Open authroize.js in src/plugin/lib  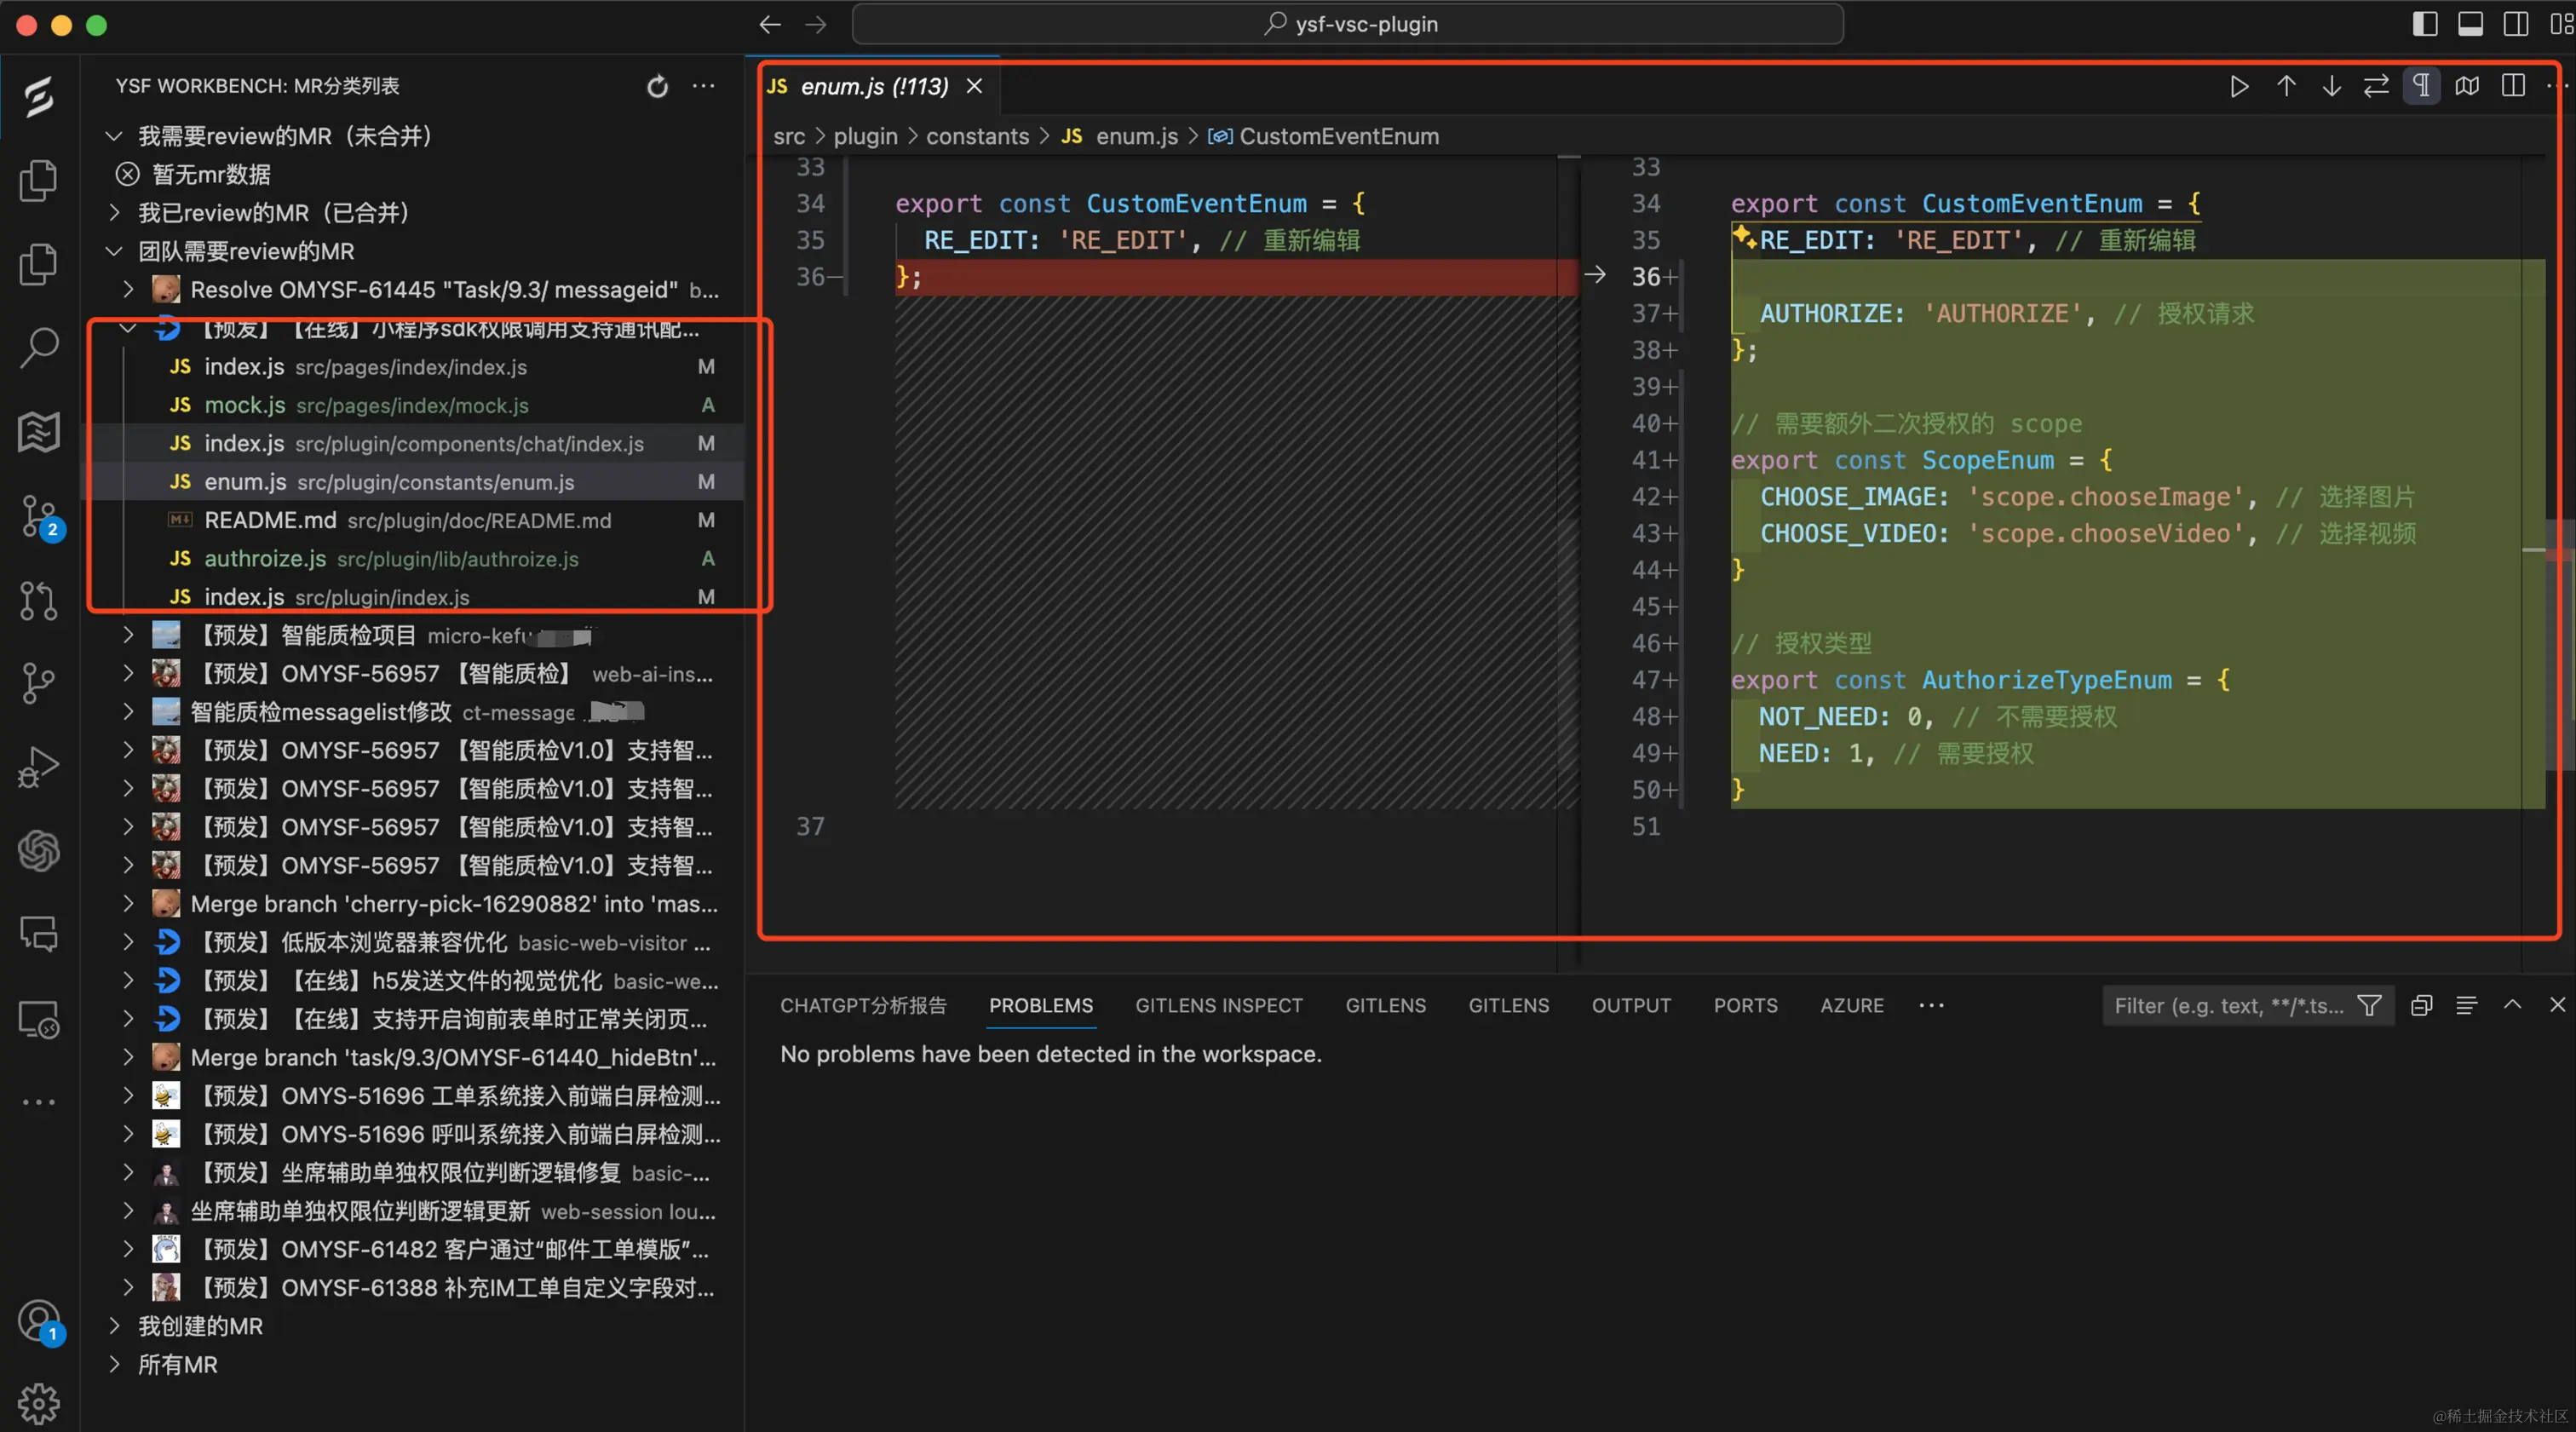[x=412, y=558]
